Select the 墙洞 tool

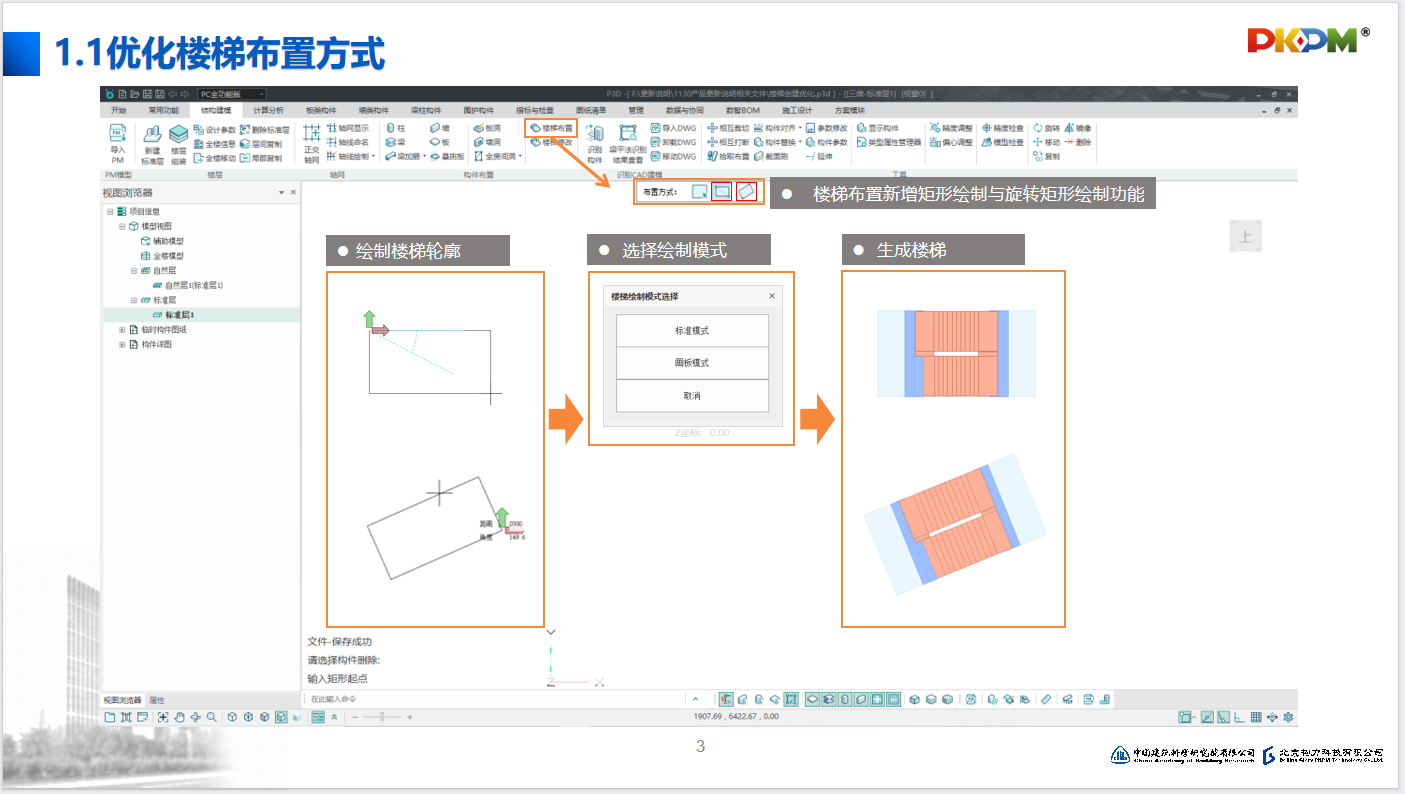487,142
